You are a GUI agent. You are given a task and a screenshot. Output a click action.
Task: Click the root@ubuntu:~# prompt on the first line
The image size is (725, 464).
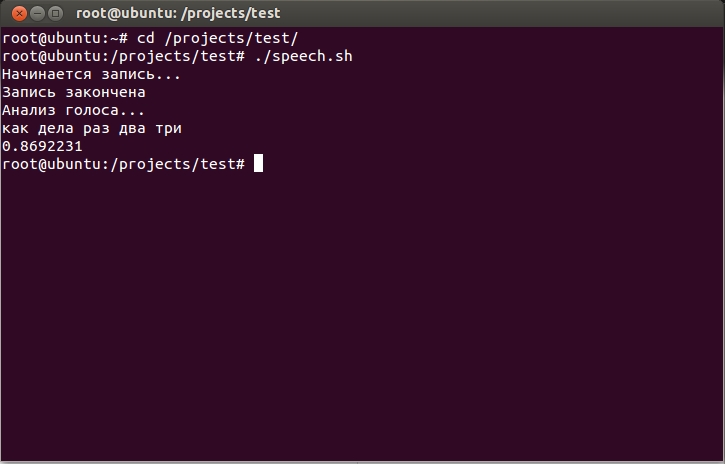coord(64,38)
